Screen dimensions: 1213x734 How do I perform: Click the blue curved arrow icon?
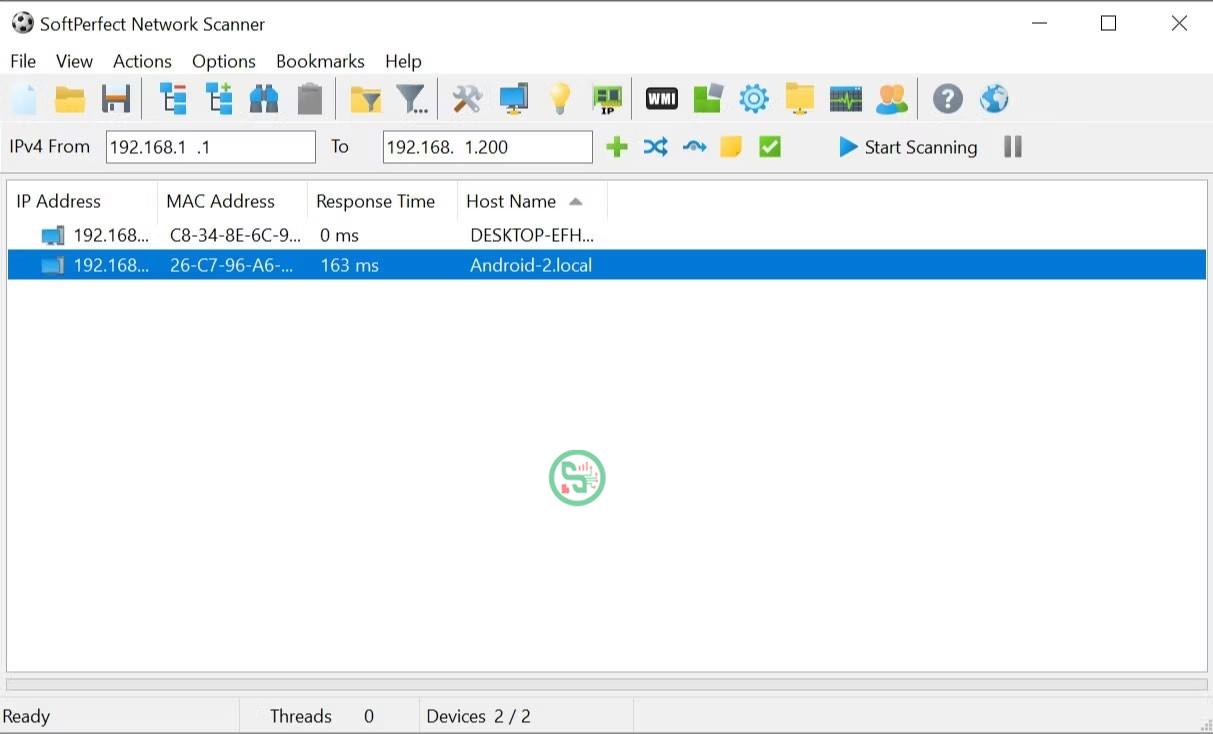click(x=694, y=147)
